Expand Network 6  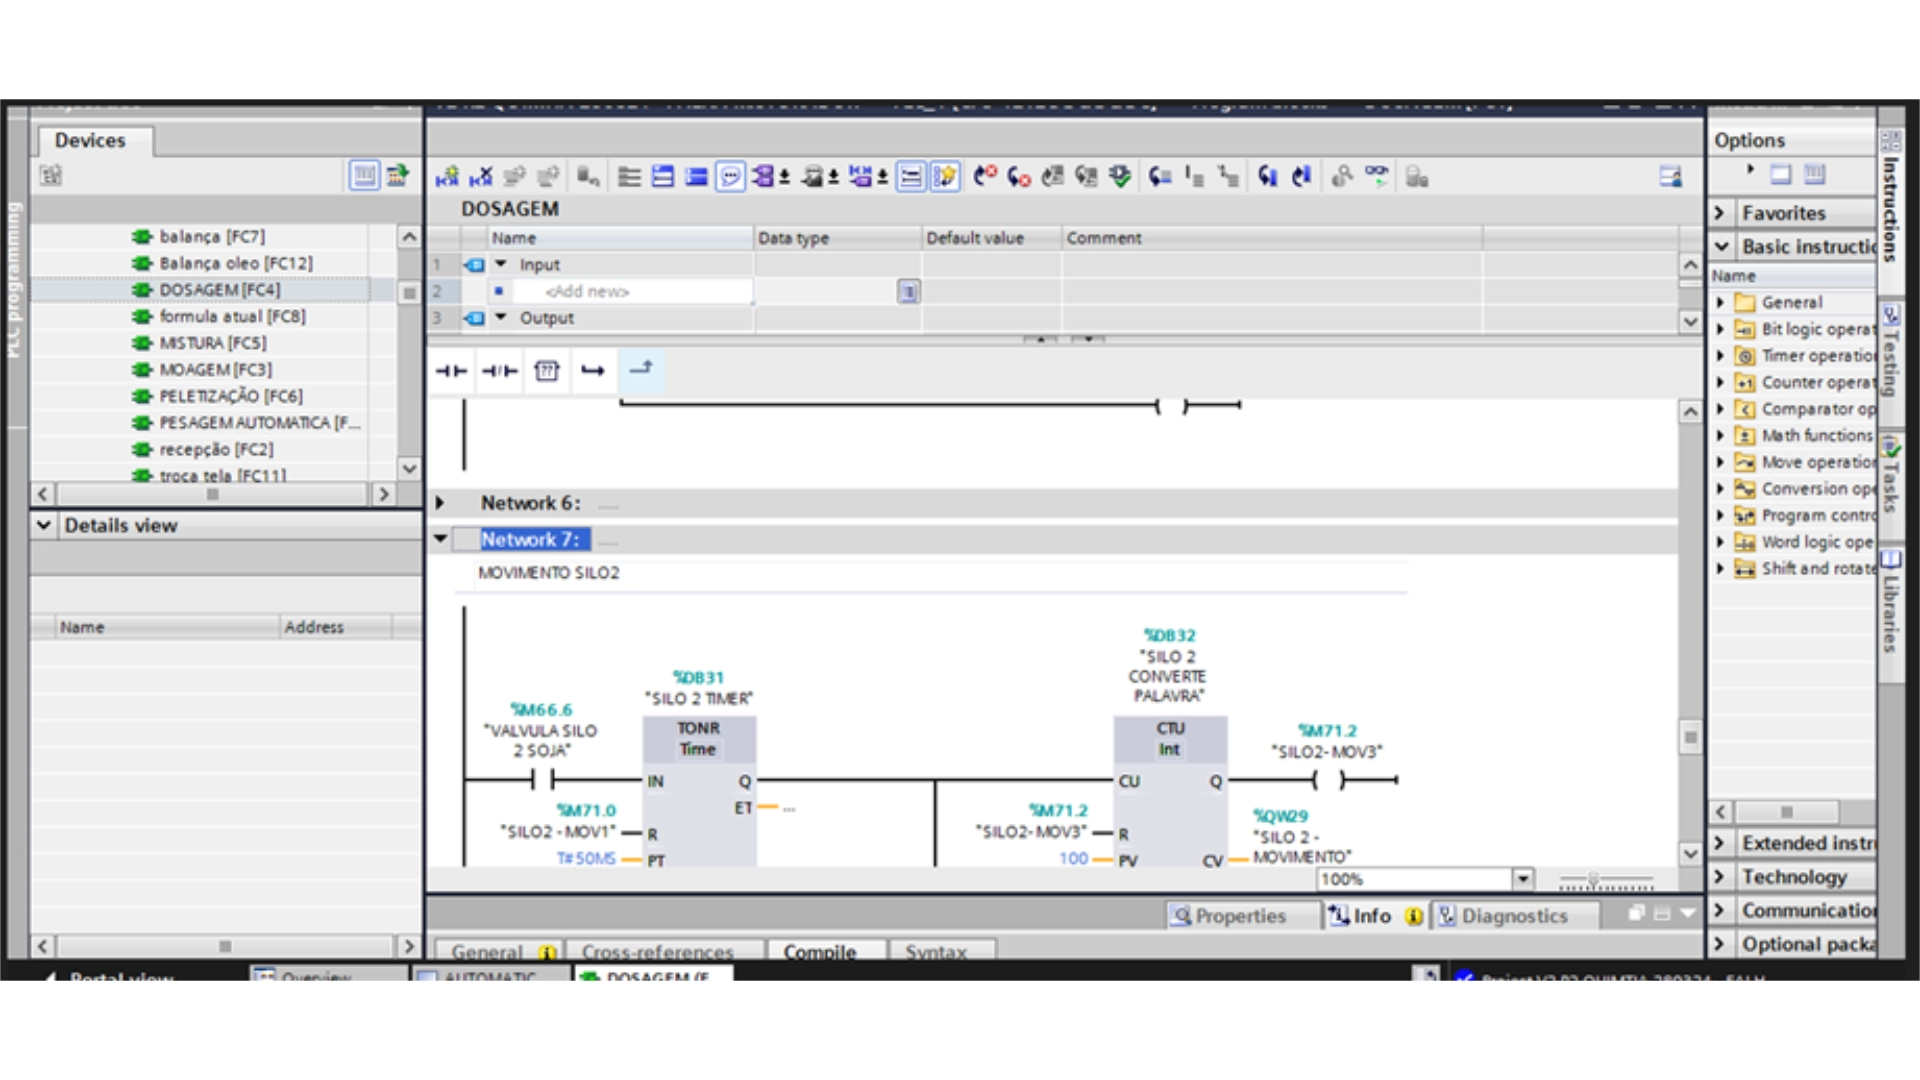pos(440,503)
